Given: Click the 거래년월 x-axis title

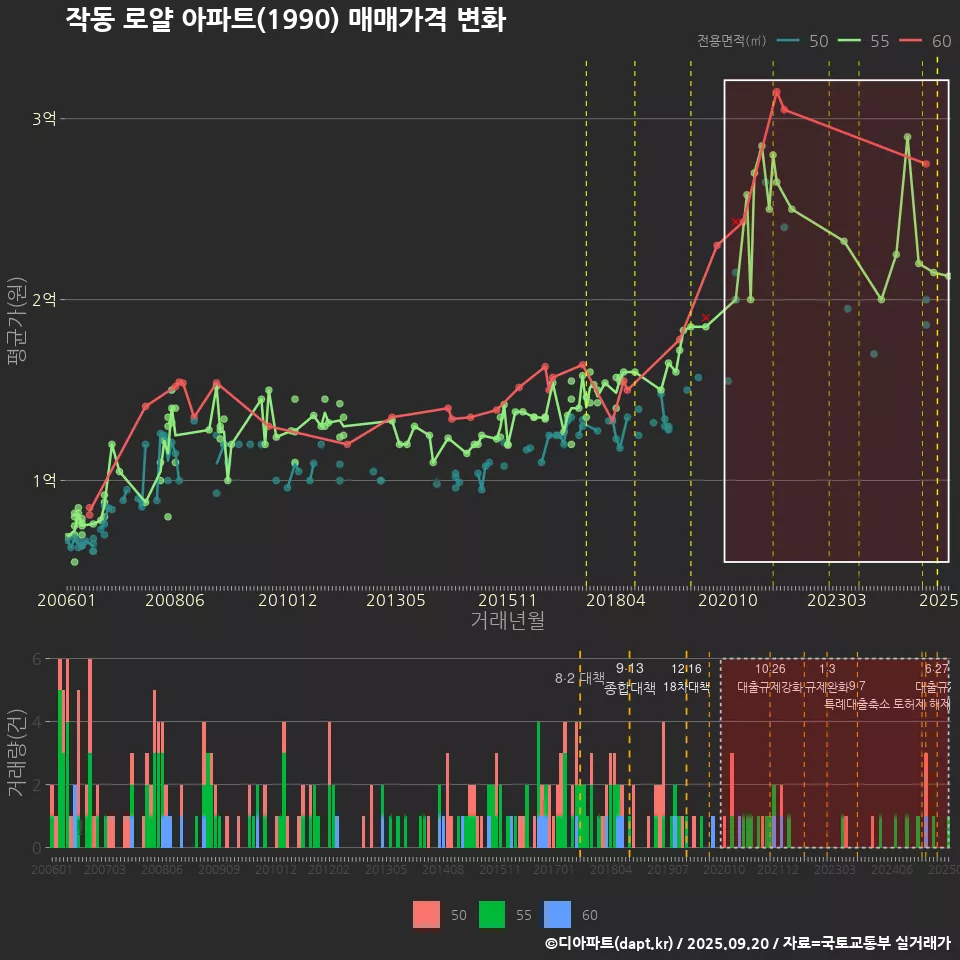Looking at the screenshot, I should 507,620.
